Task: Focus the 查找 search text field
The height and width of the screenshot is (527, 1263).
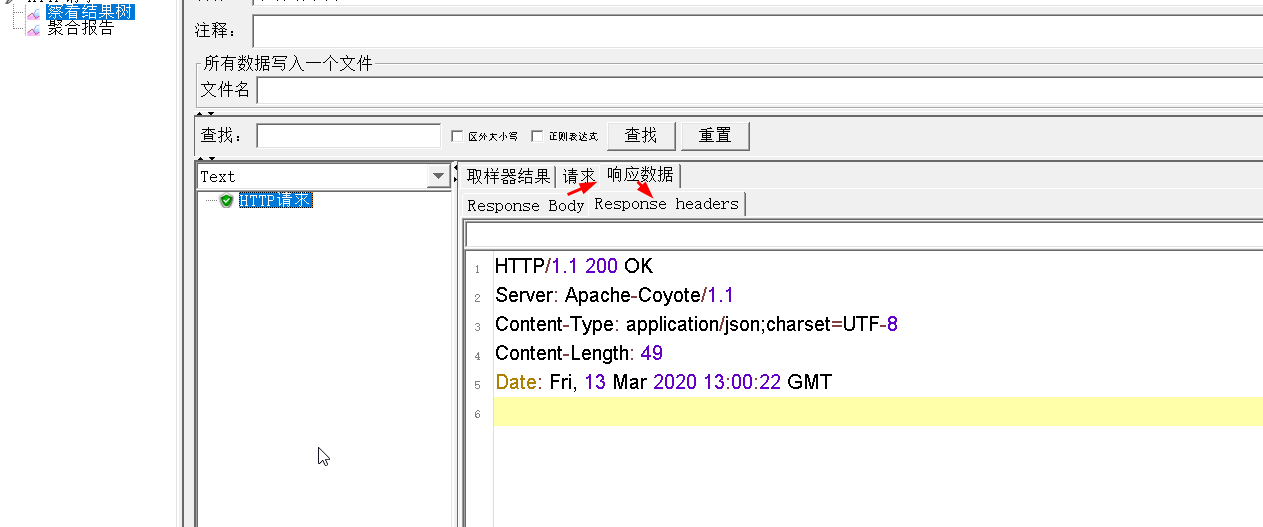Action: 348,136
